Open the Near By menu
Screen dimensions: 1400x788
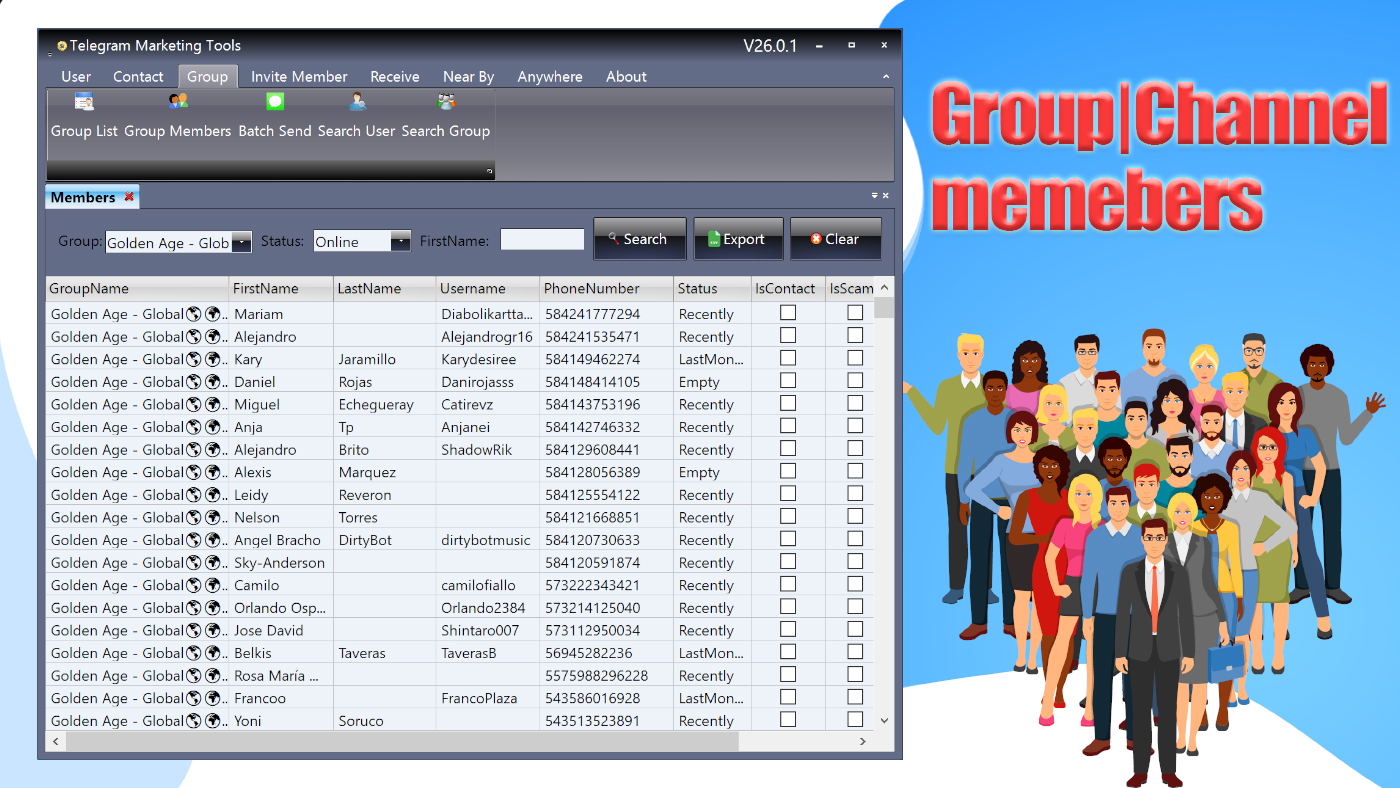coord(468,76)
